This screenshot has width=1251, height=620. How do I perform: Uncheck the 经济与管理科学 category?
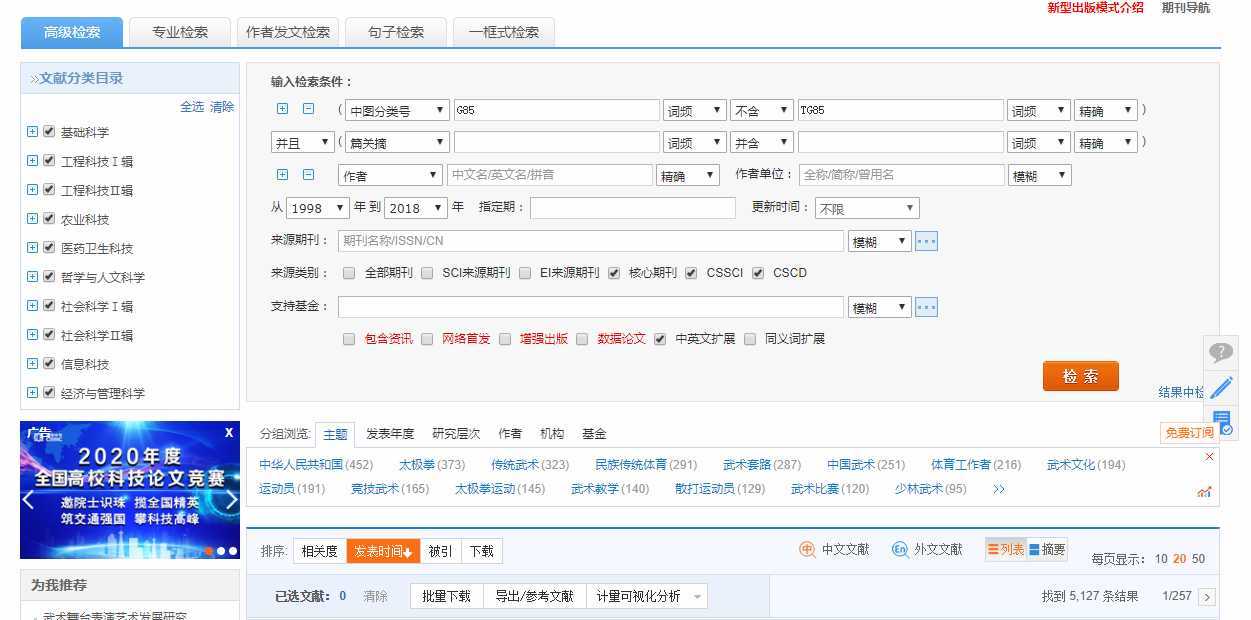click(49, 392)
